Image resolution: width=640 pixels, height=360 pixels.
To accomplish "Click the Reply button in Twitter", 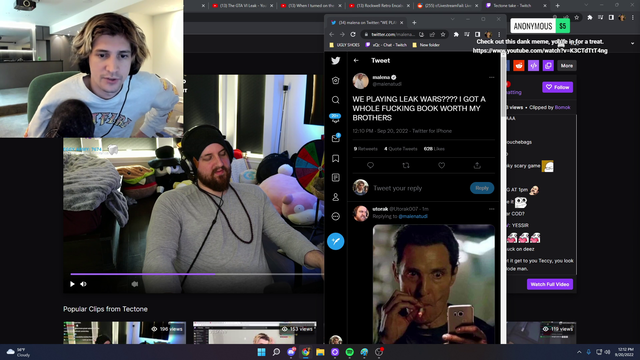I will [482, 188].
